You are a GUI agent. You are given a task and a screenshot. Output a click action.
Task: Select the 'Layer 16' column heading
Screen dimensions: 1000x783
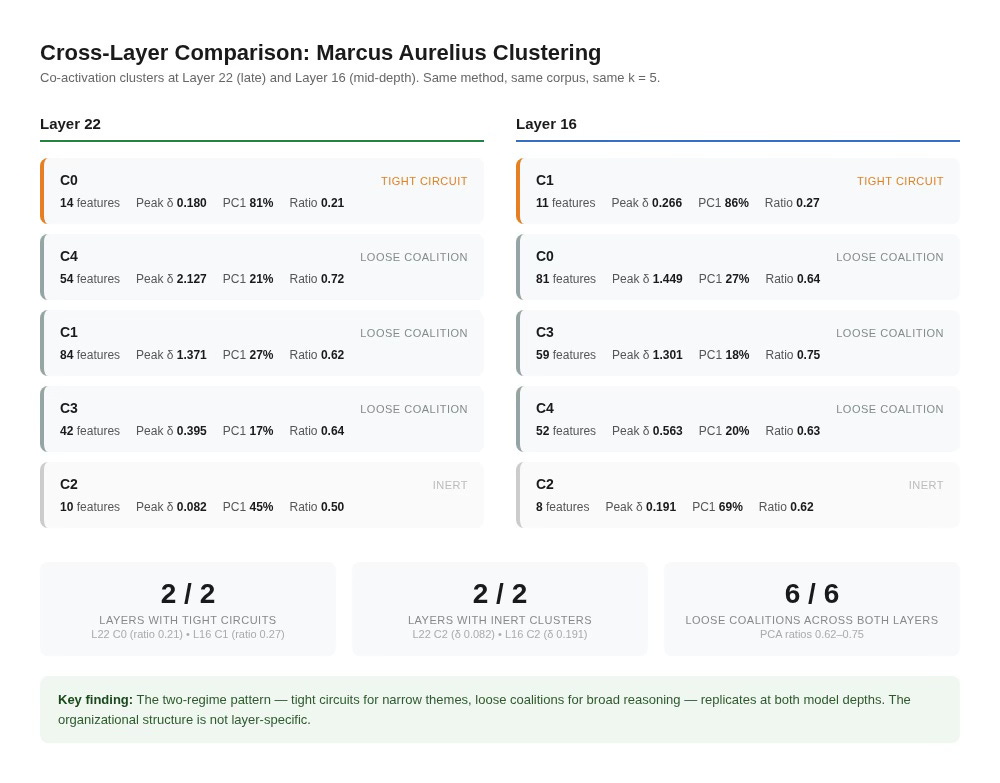tap(546, 124)
